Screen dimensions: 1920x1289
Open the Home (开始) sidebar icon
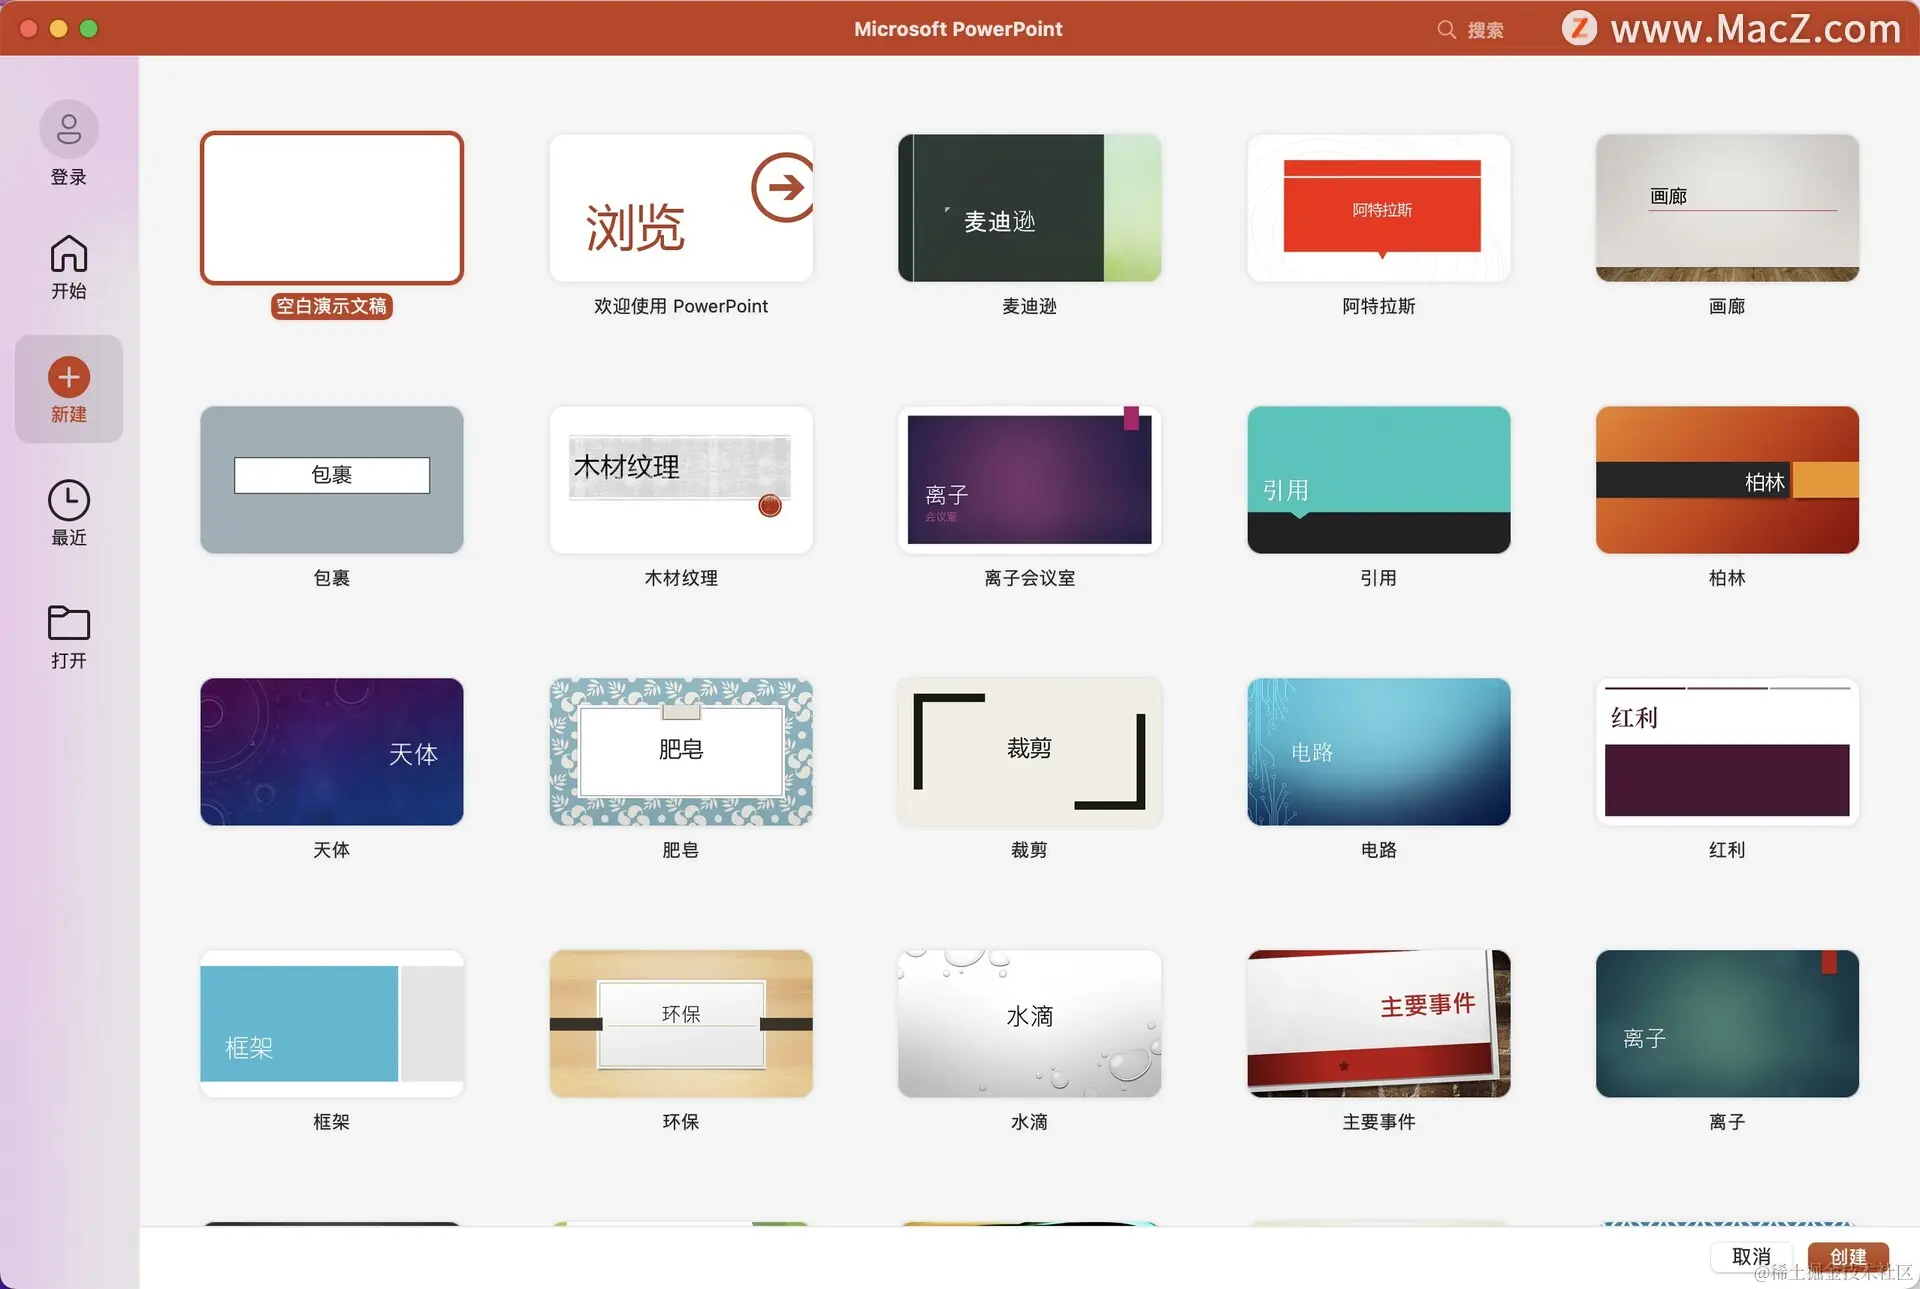point(68,255)
